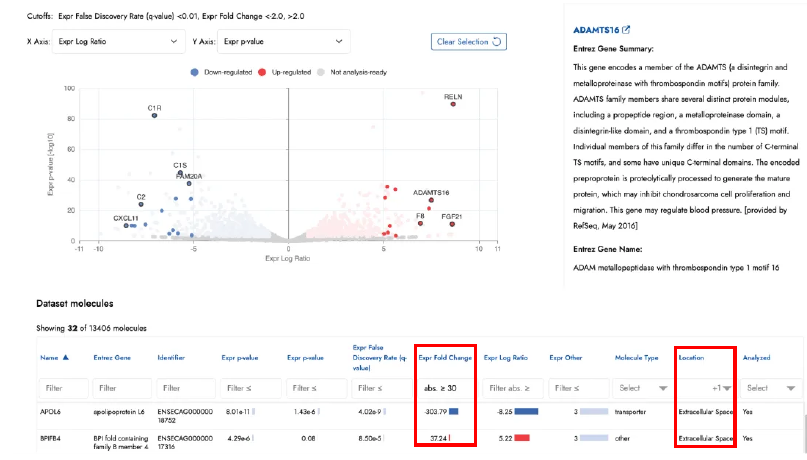807x460 pixels.
Task: Click the F8 gene data point
Action: pos(421,223)
